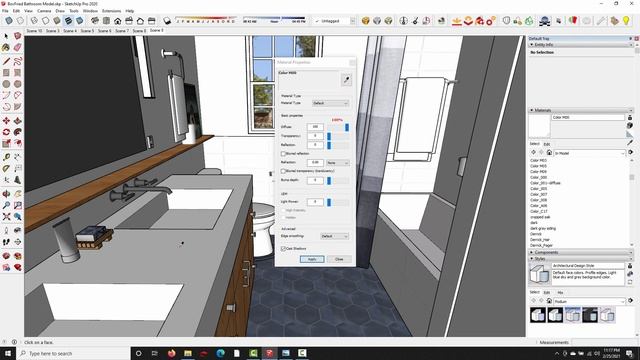
Task: Open the Camera menu
Action: 44,11
